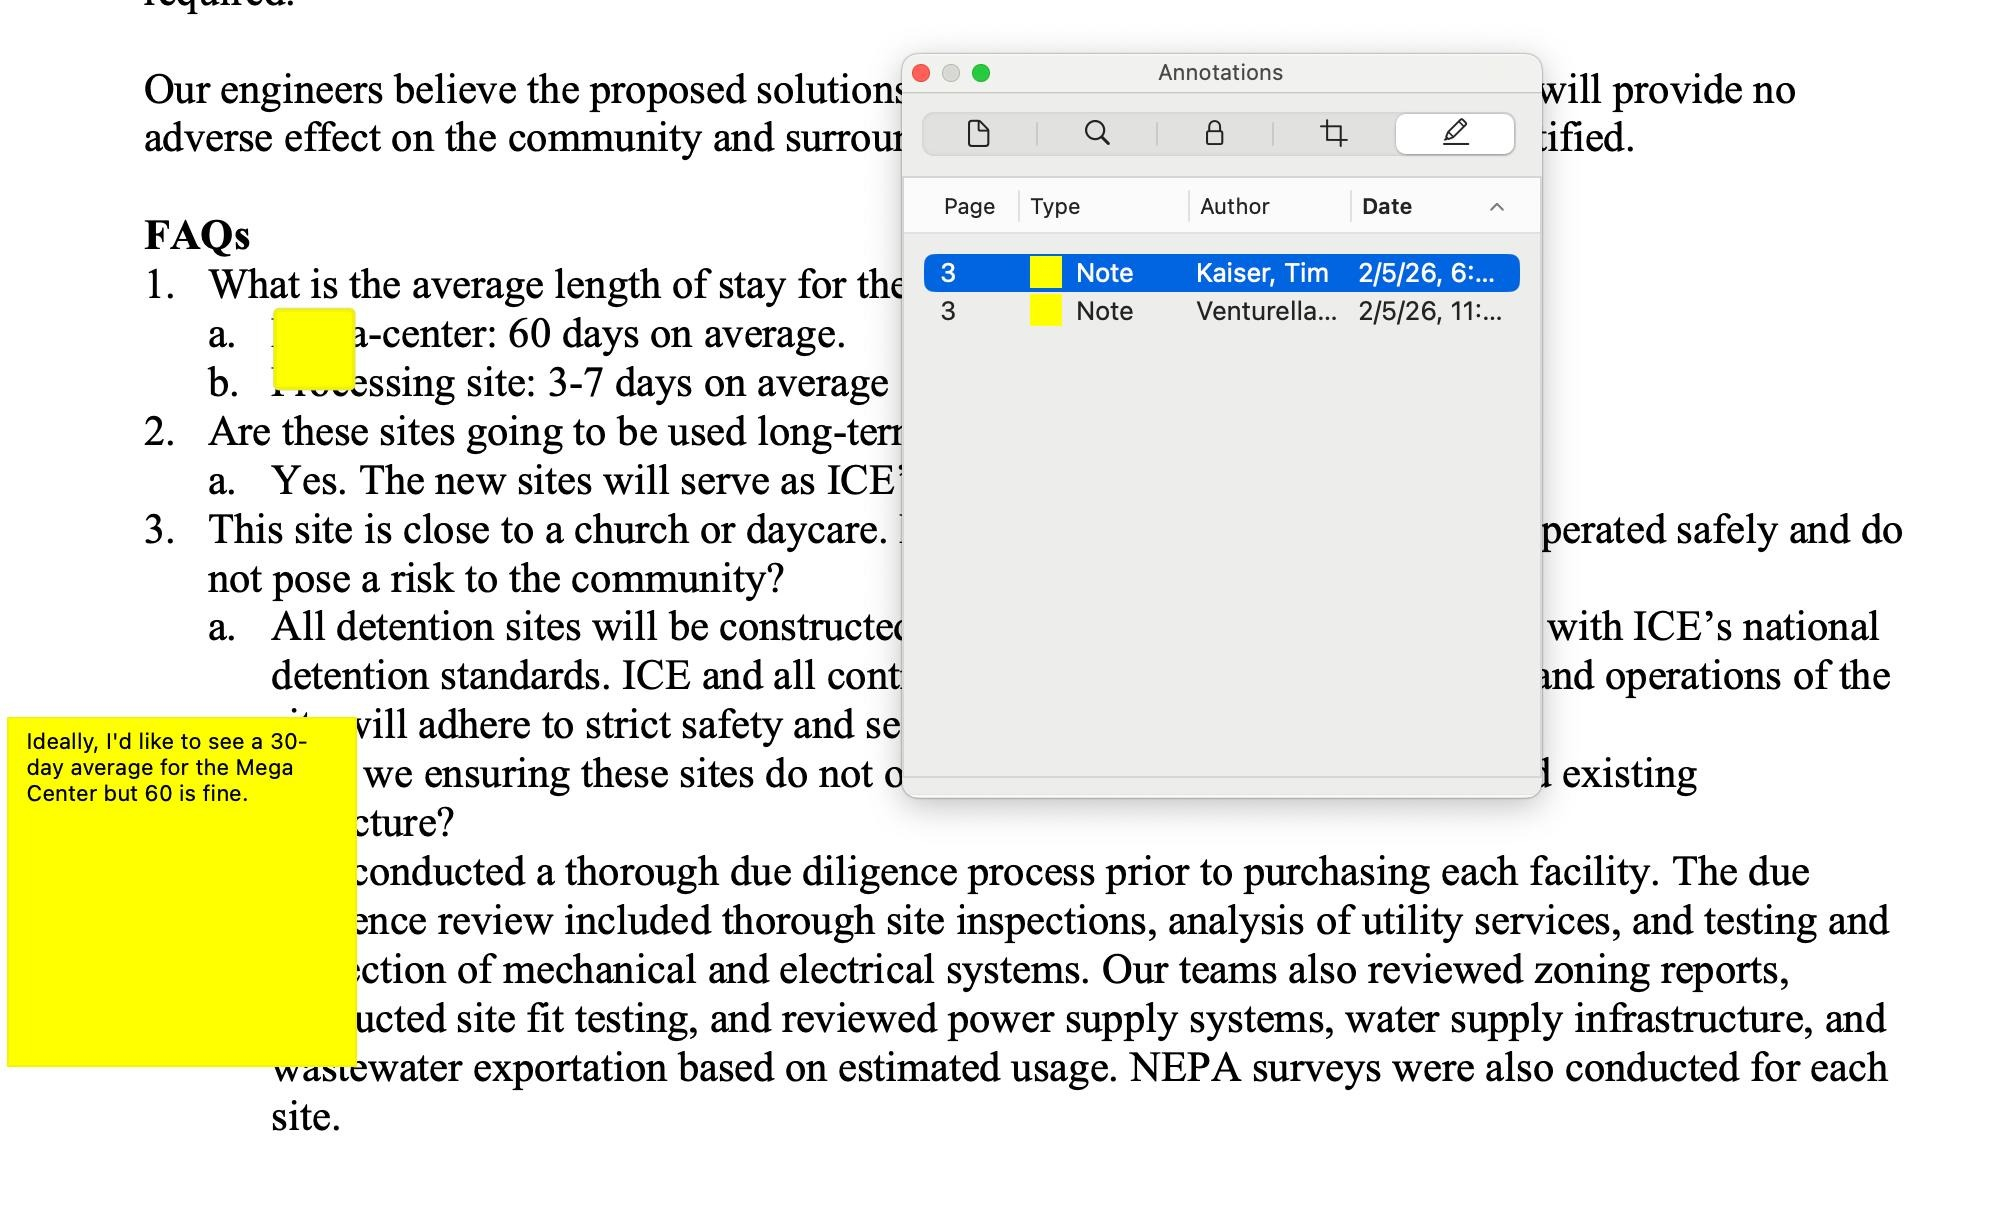
Task: Switch to the Encryption lock tab
Action: click(x=1214, y=134)
